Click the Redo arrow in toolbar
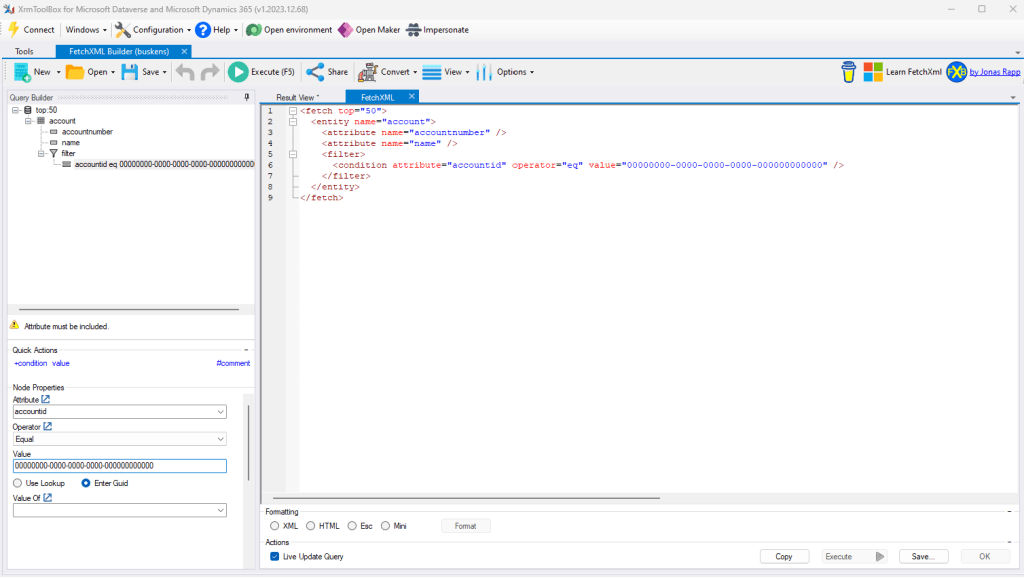This screenshot has height=577, width=1024. (x=209, y=72)
